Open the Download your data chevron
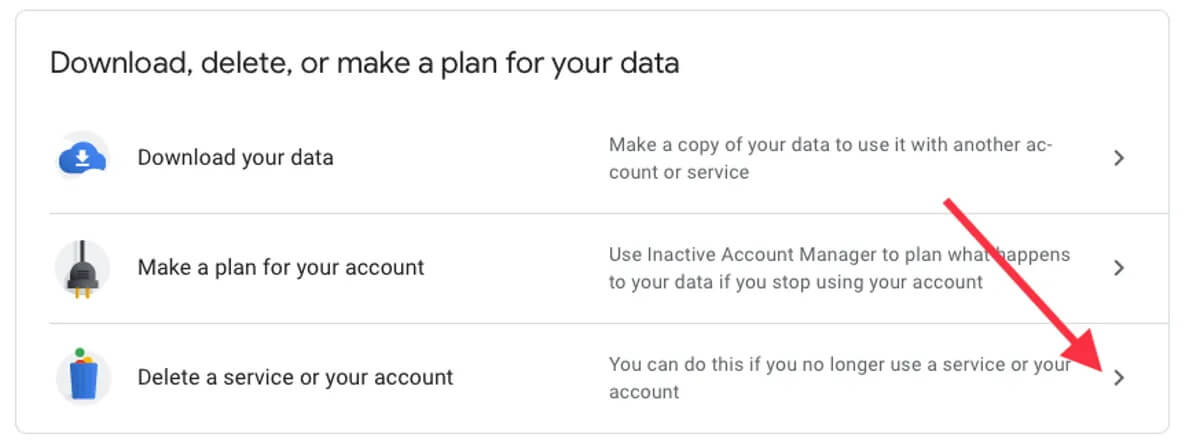1200x445 pixels. pyautogui.click(x=1119, y=158)
